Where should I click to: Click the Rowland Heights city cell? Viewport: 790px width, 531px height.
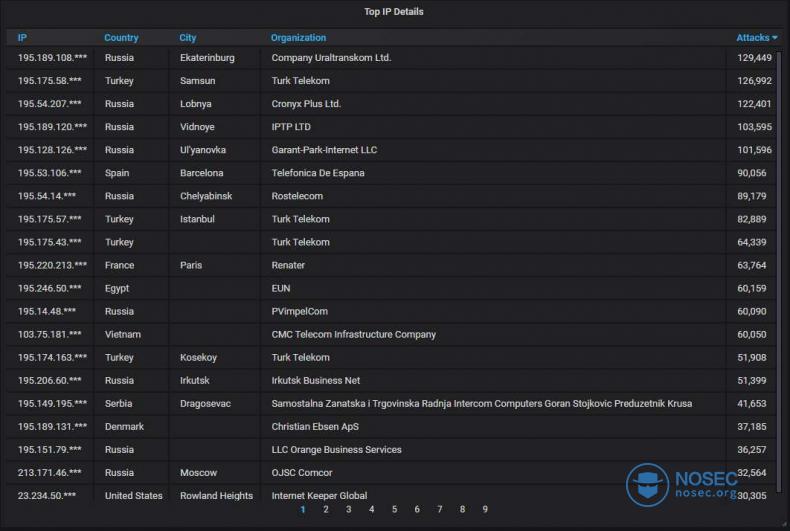[216, 496]
